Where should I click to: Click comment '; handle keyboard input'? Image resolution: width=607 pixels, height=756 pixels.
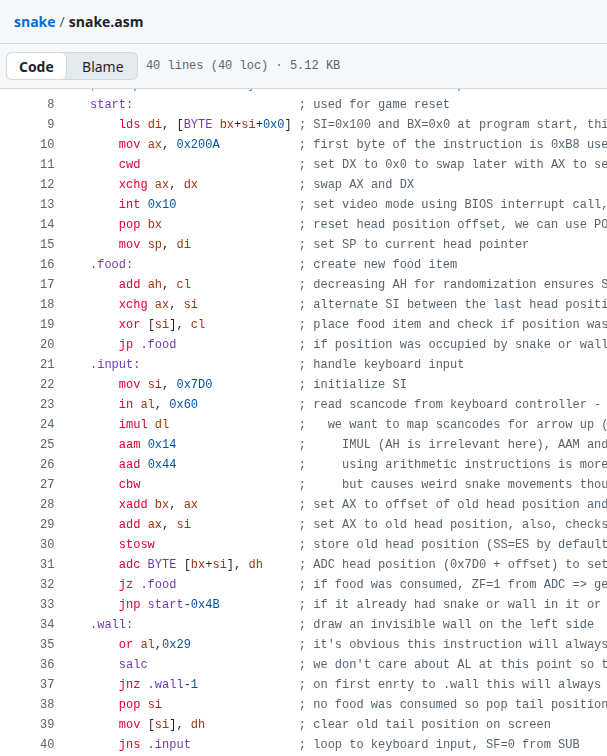tap(381, 364)
